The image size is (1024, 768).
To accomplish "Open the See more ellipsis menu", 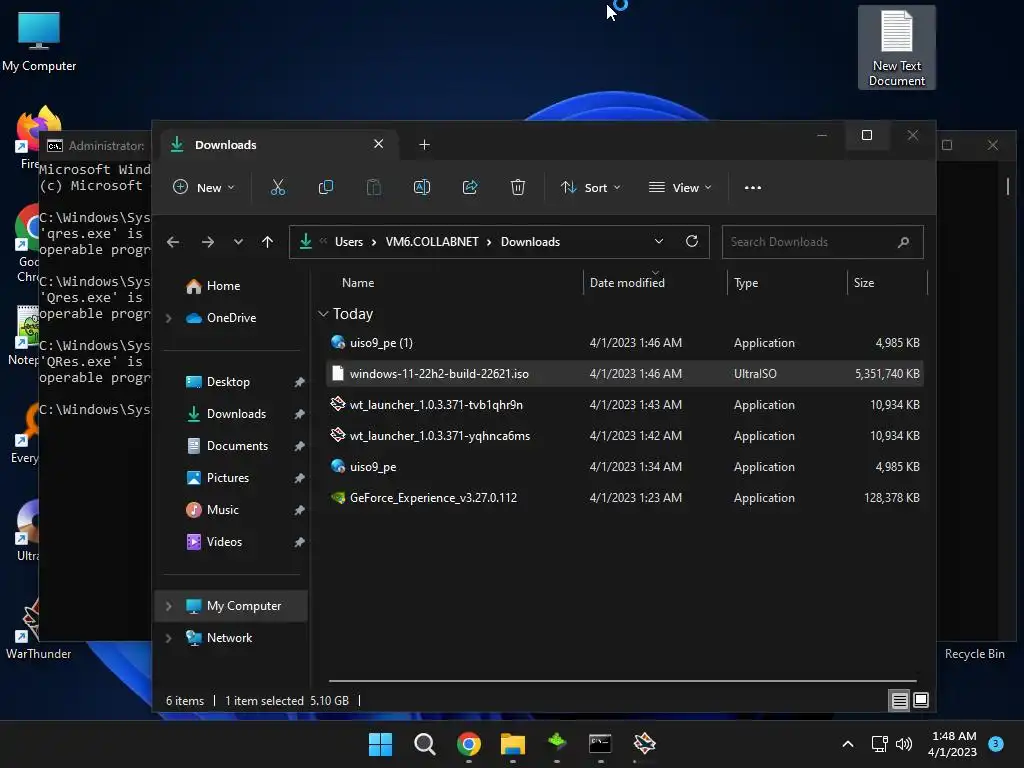I will [x=752, y=187].
